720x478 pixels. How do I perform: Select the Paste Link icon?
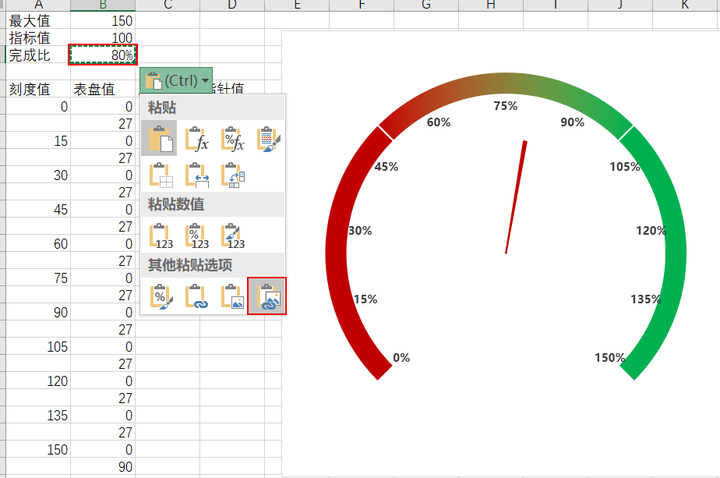coord(196,296)
